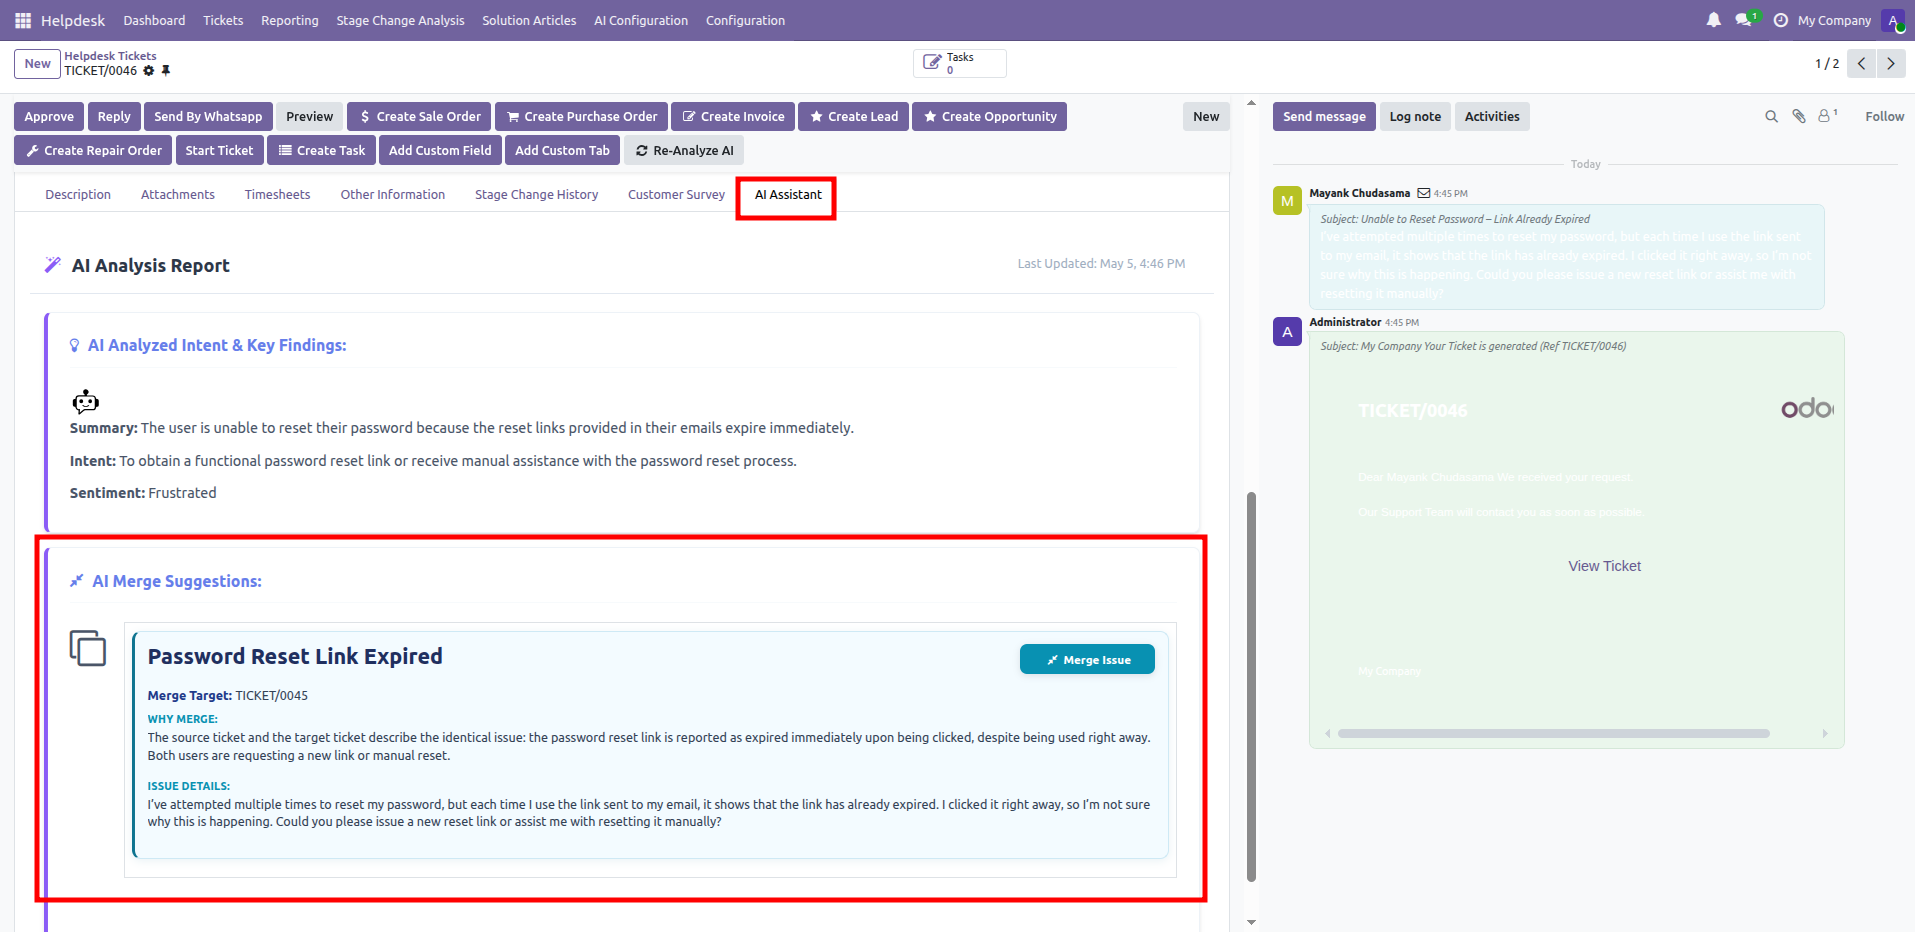1915x932 pixels.
Task: Click the Mayank Chudasama M avatar
Action: click(1287, 200)
